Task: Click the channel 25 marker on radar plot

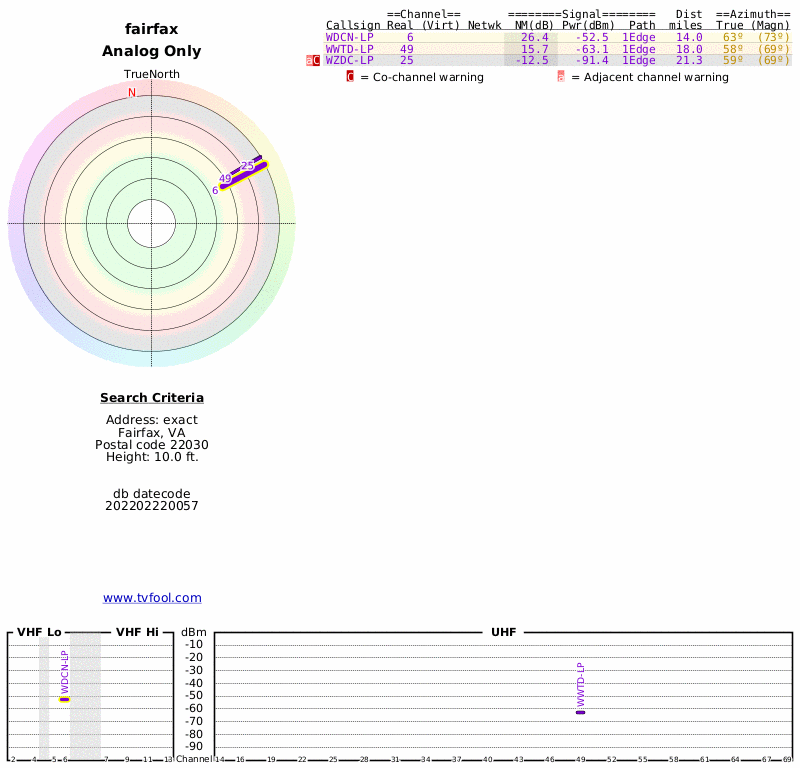Action: pos(247,166)
